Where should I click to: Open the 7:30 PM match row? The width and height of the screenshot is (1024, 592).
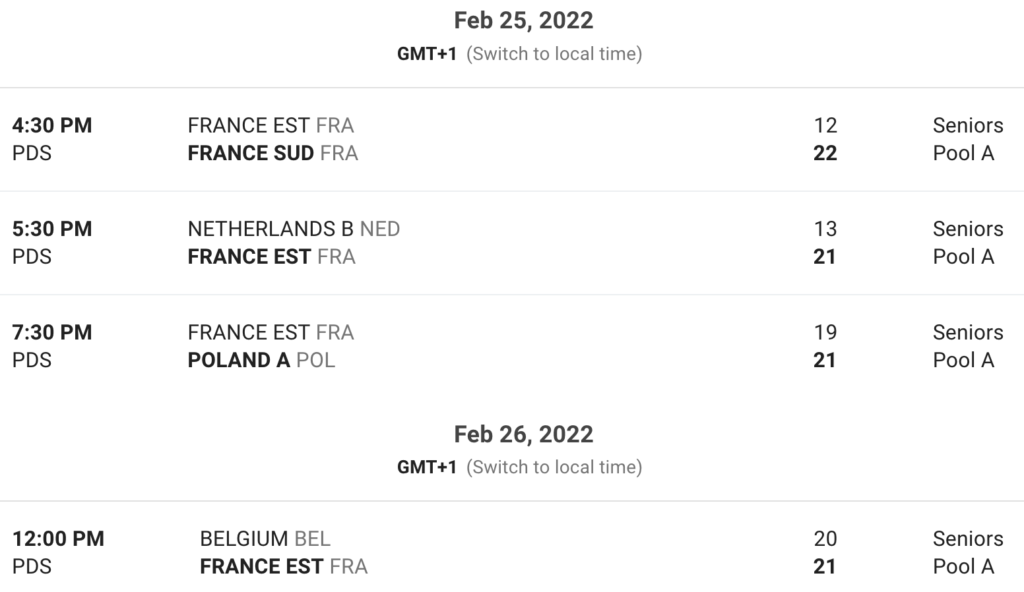tap(512, 346)
